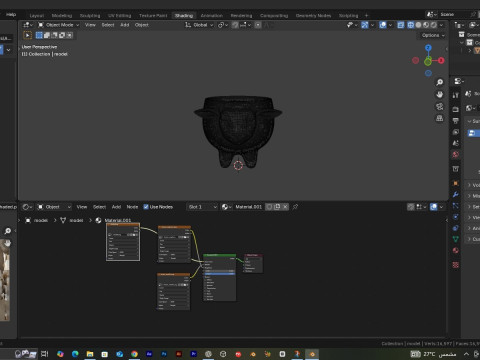Viewport: 480px width, 360px height.
Task: Open the Modifiers wrench properties tab
Action: pyautogui.click(x=456, y=195)
